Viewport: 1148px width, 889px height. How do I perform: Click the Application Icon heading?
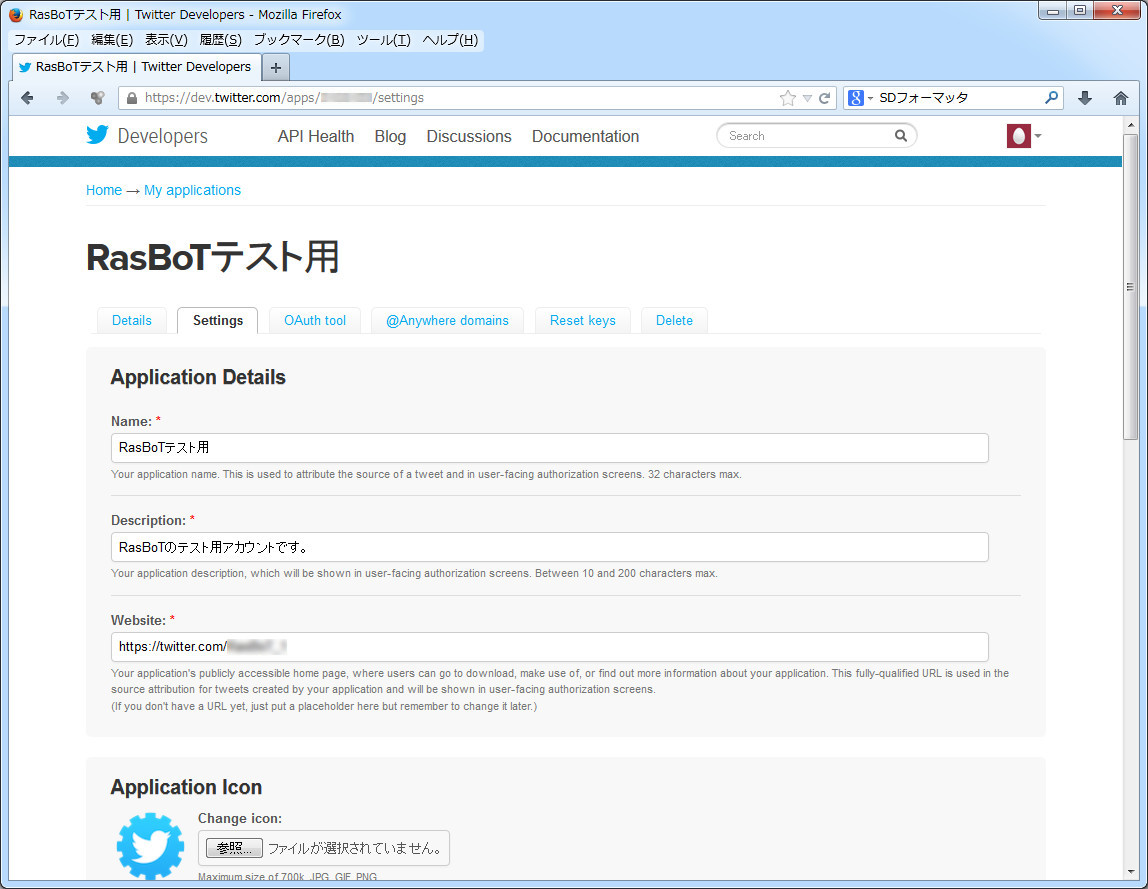(x=187, y=787)
